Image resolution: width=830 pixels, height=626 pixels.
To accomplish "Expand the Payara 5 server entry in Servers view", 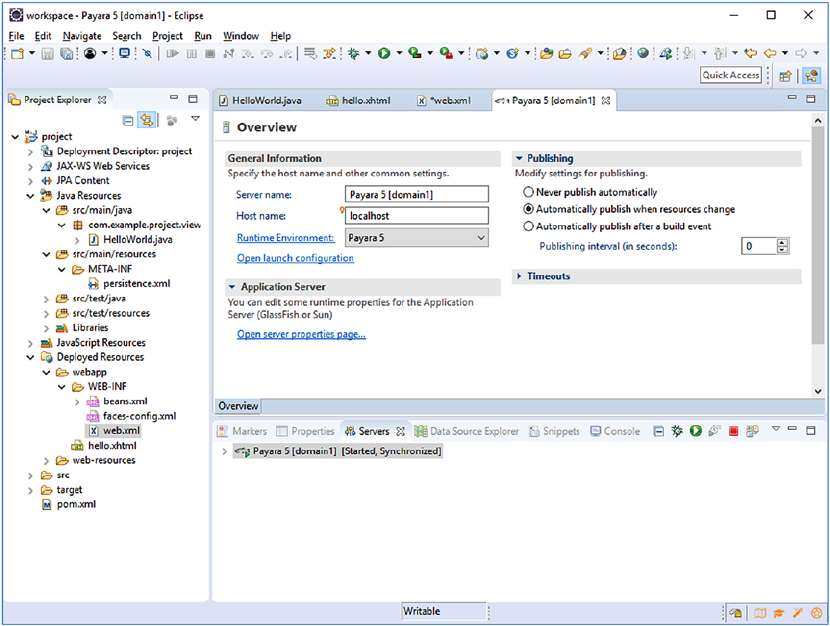I will (224, 451).
